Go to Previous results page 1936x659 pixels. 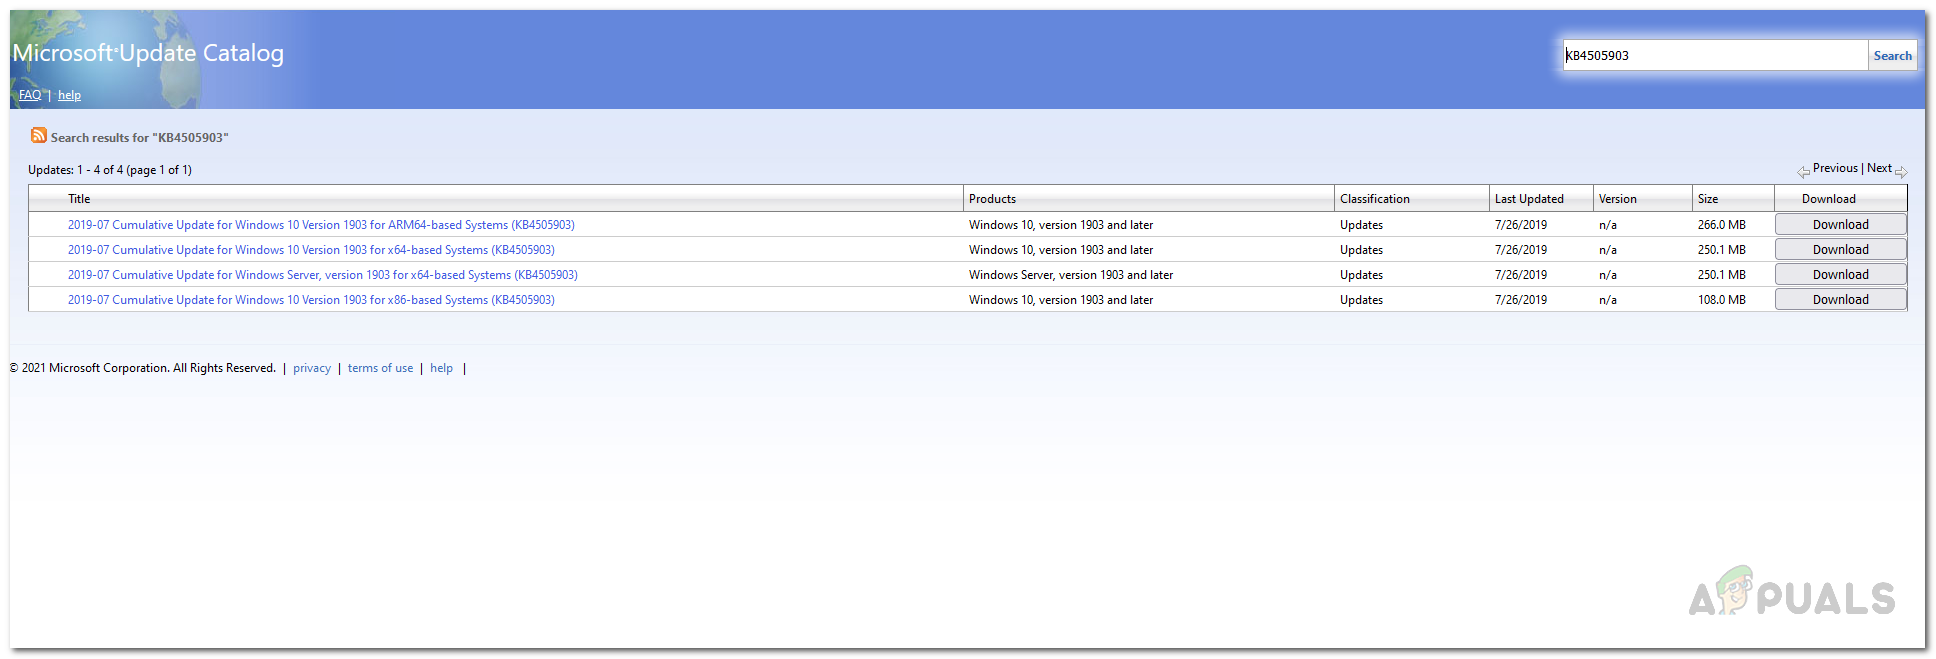[1835, 168]
